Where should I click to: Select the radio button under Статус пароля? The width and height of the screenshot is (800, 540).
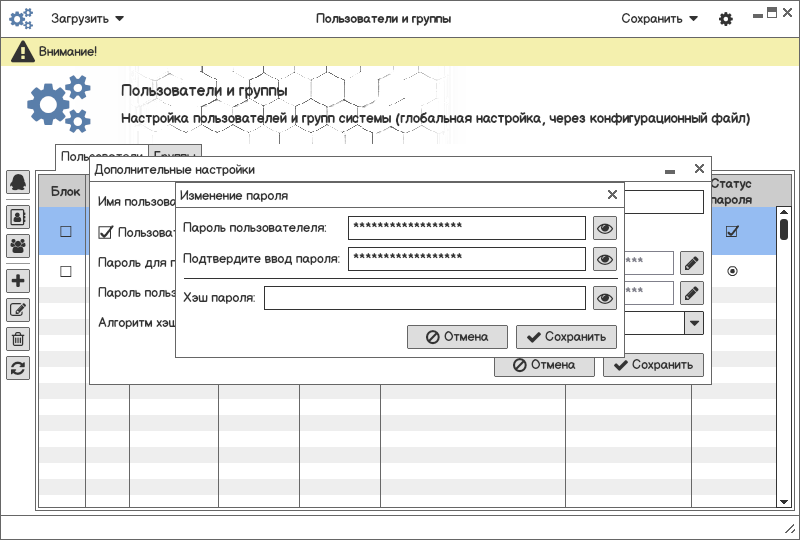(x=732, y=271)
